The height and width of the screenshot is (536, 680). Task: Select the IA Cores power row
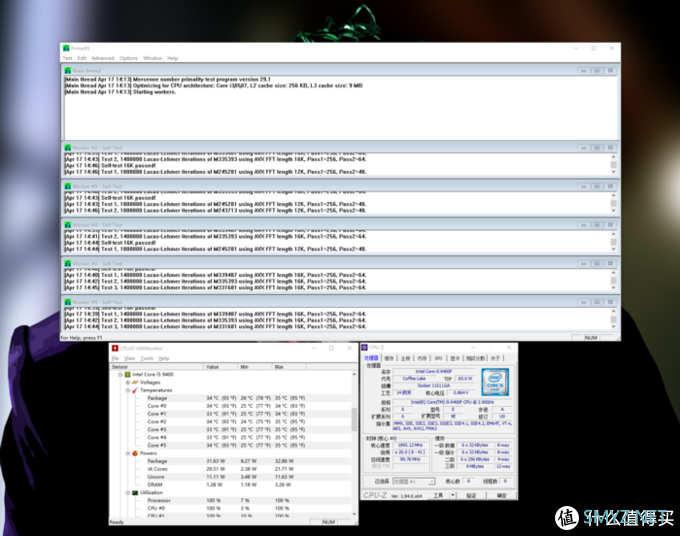[x=230, y=469]
